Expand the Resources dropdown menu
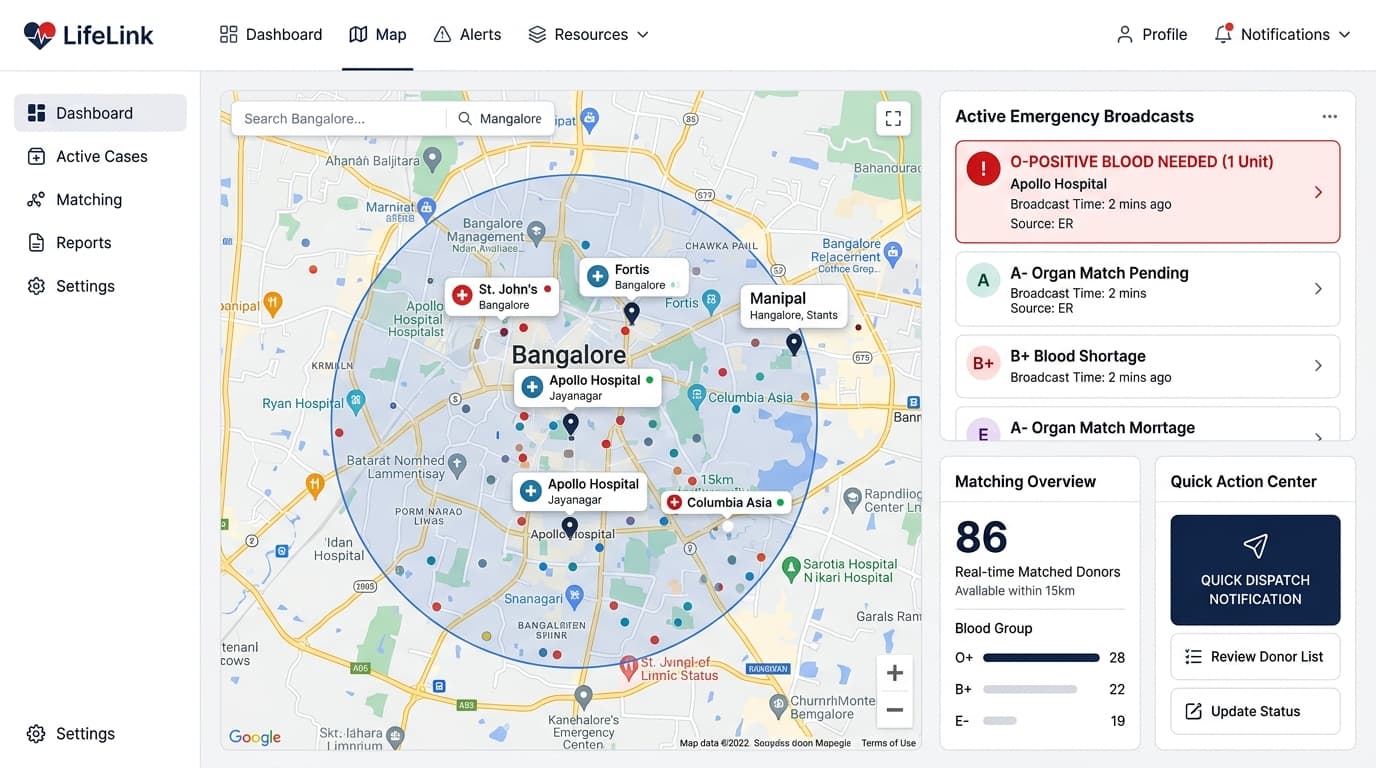1376x768 pixels. coord(589,34)
